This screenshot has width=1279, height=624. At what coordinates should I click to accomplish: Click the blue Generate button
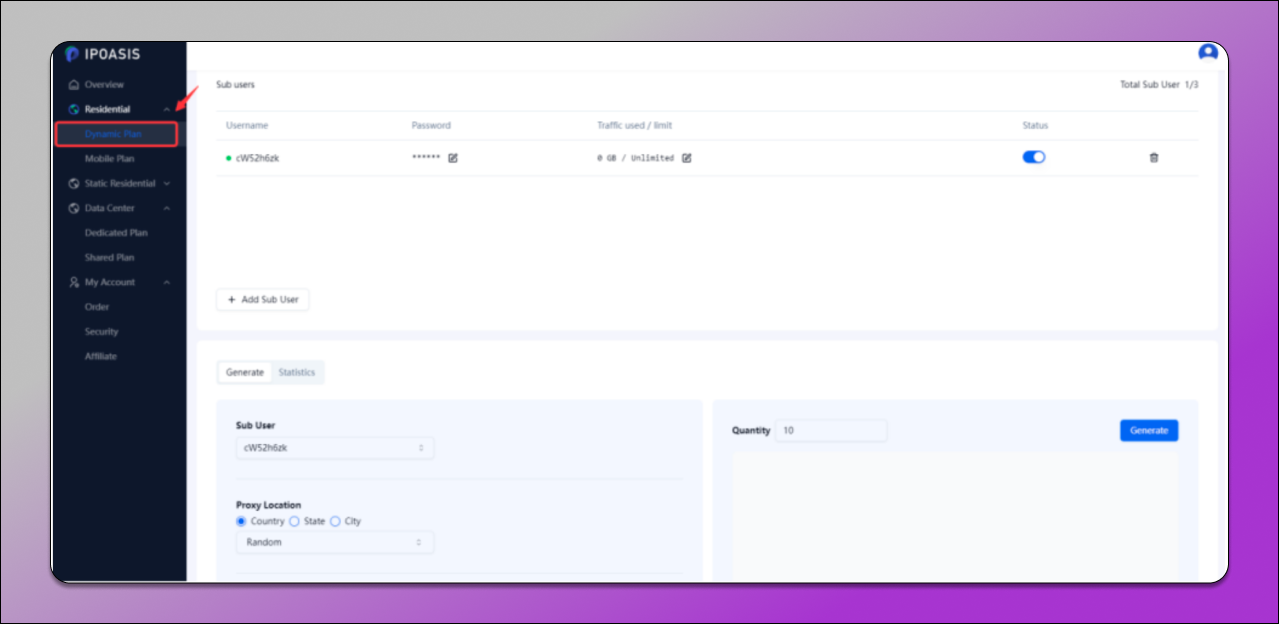tap(1149, 430)
